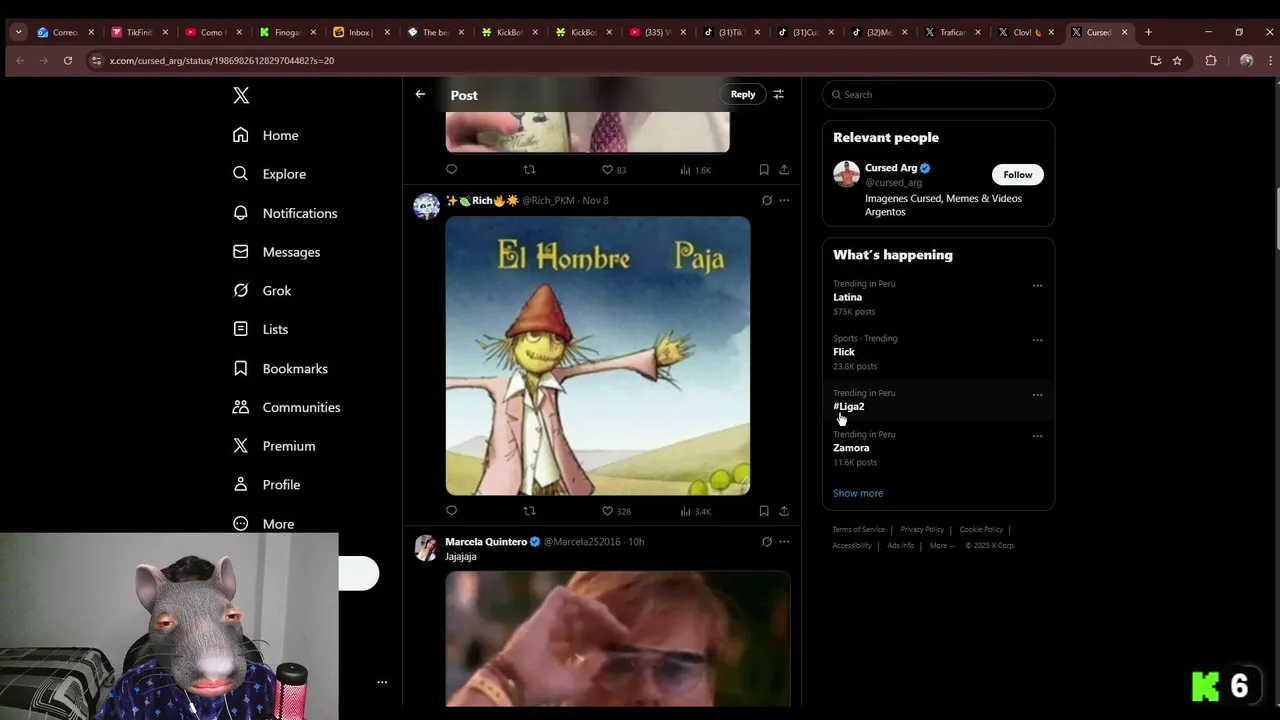Click Cookie Policy footer link
The height and width of the screenshot is (720, 1280).
(x=981, y=529)
